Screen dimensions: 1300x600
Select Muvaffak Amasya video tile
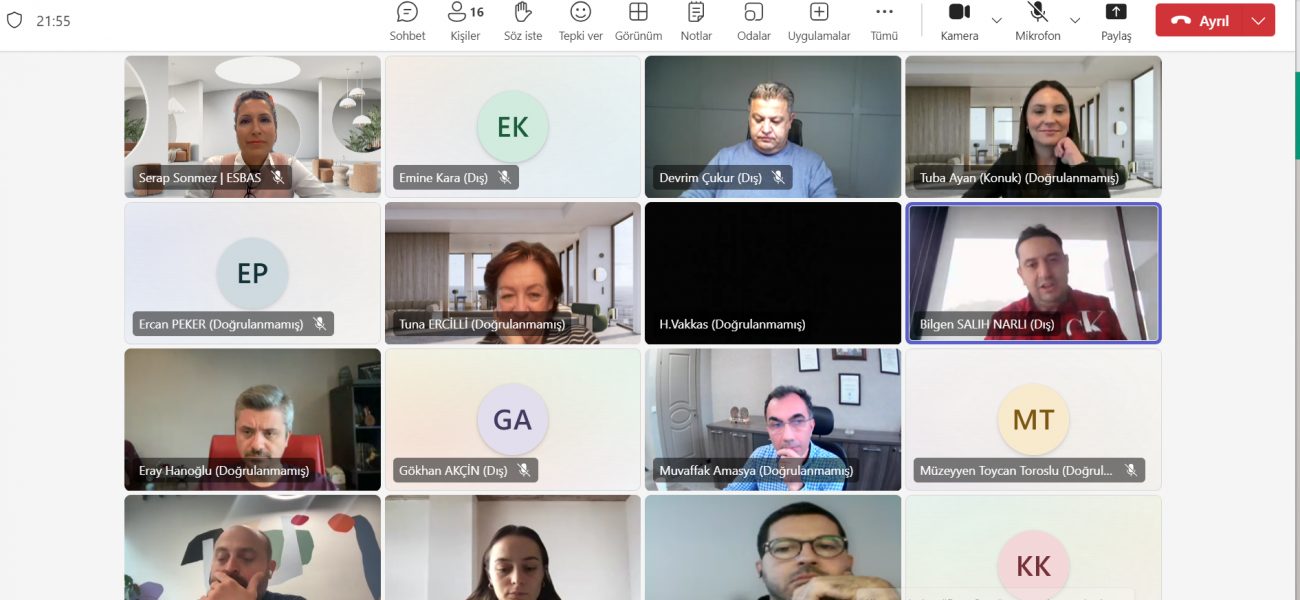click(x=773, y=419)
